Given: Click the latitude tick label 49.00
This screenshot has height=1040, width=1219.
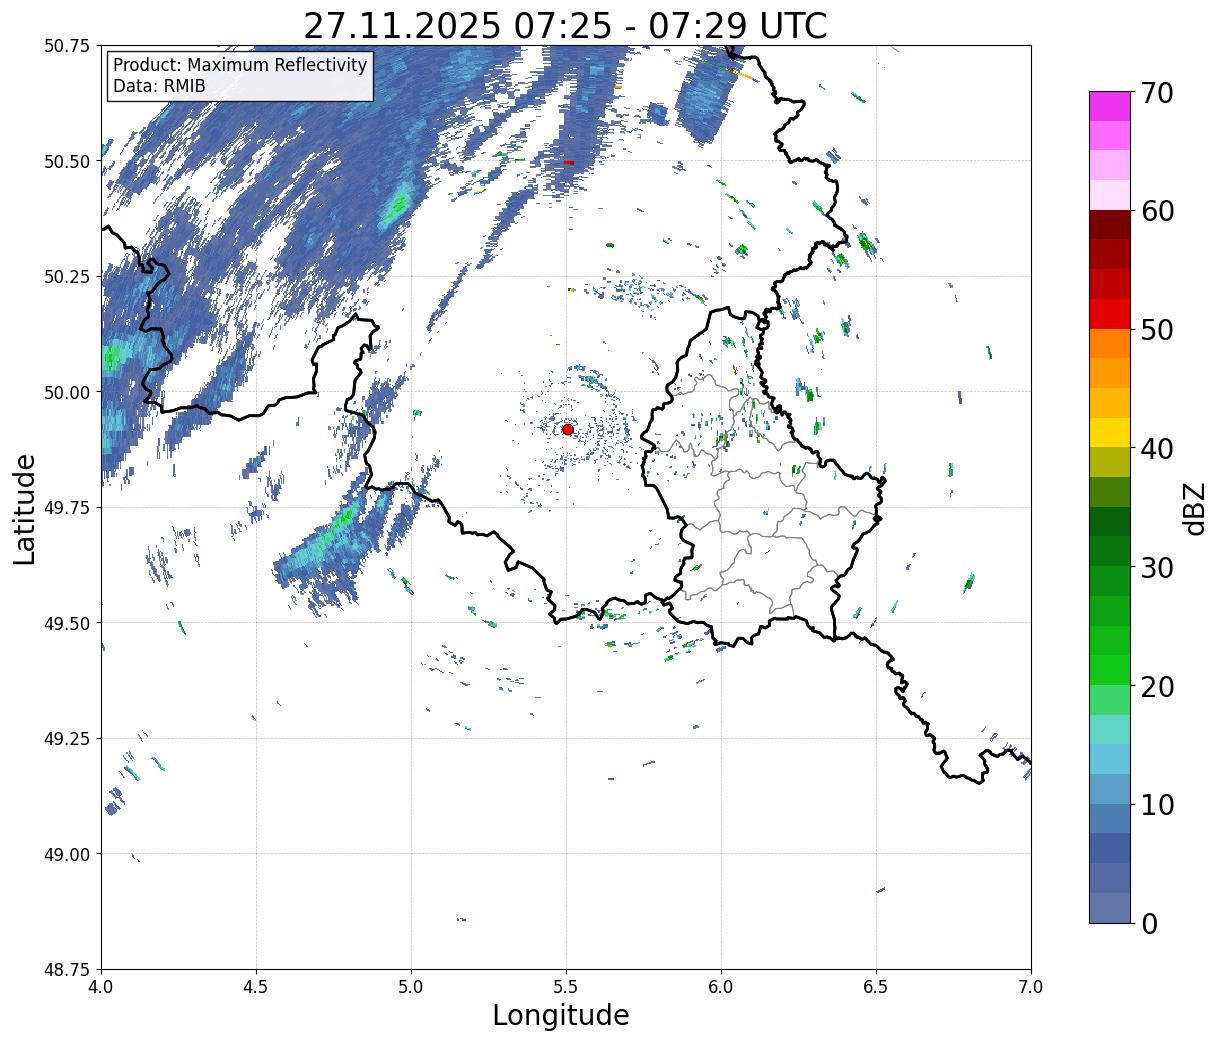Looking at the screenshot, I should (67, 854).
